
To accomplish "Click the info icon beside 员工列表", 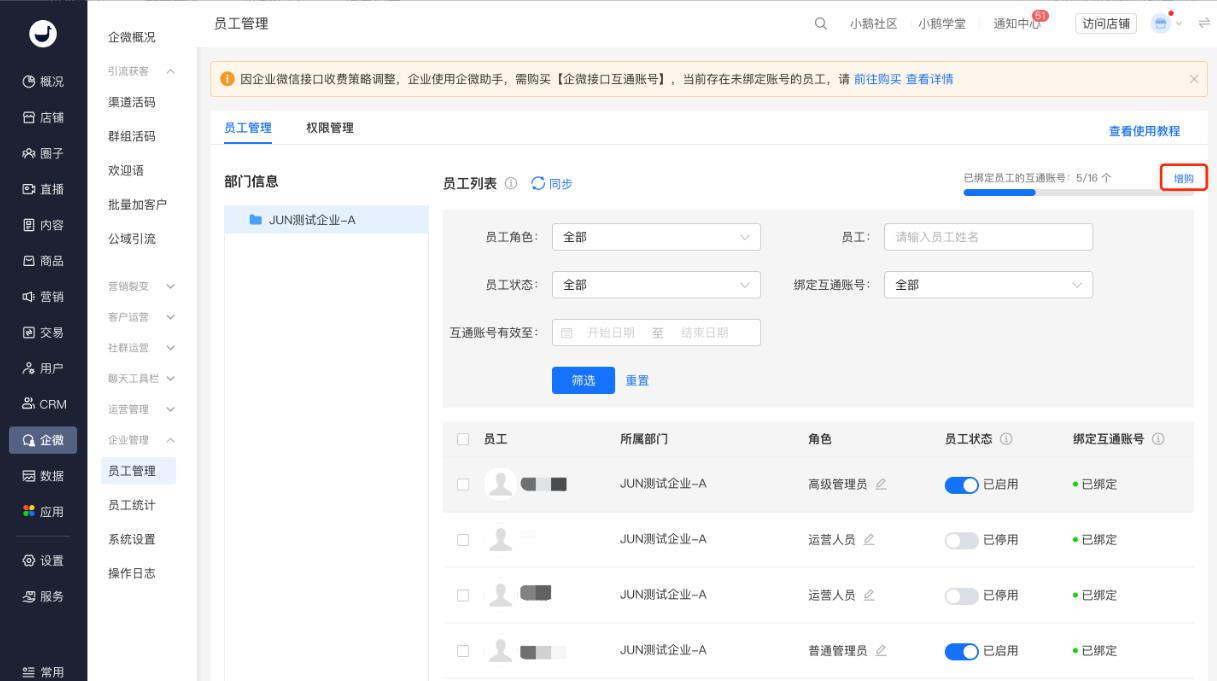I will tap(511, 184).
